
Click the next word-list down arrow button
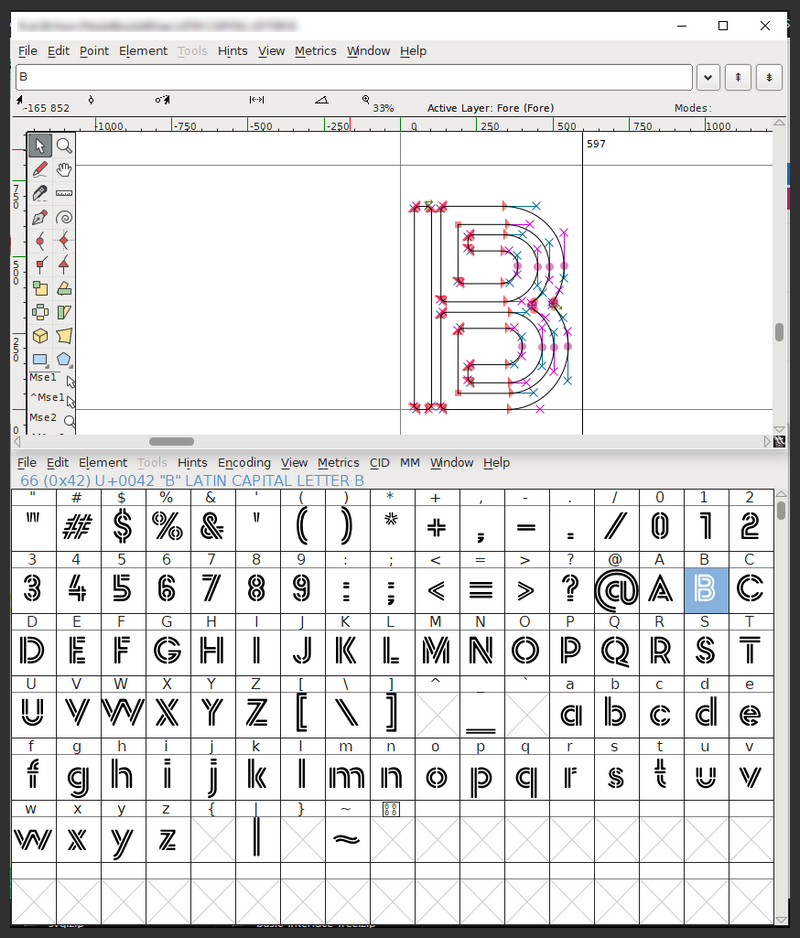[768, 77]
